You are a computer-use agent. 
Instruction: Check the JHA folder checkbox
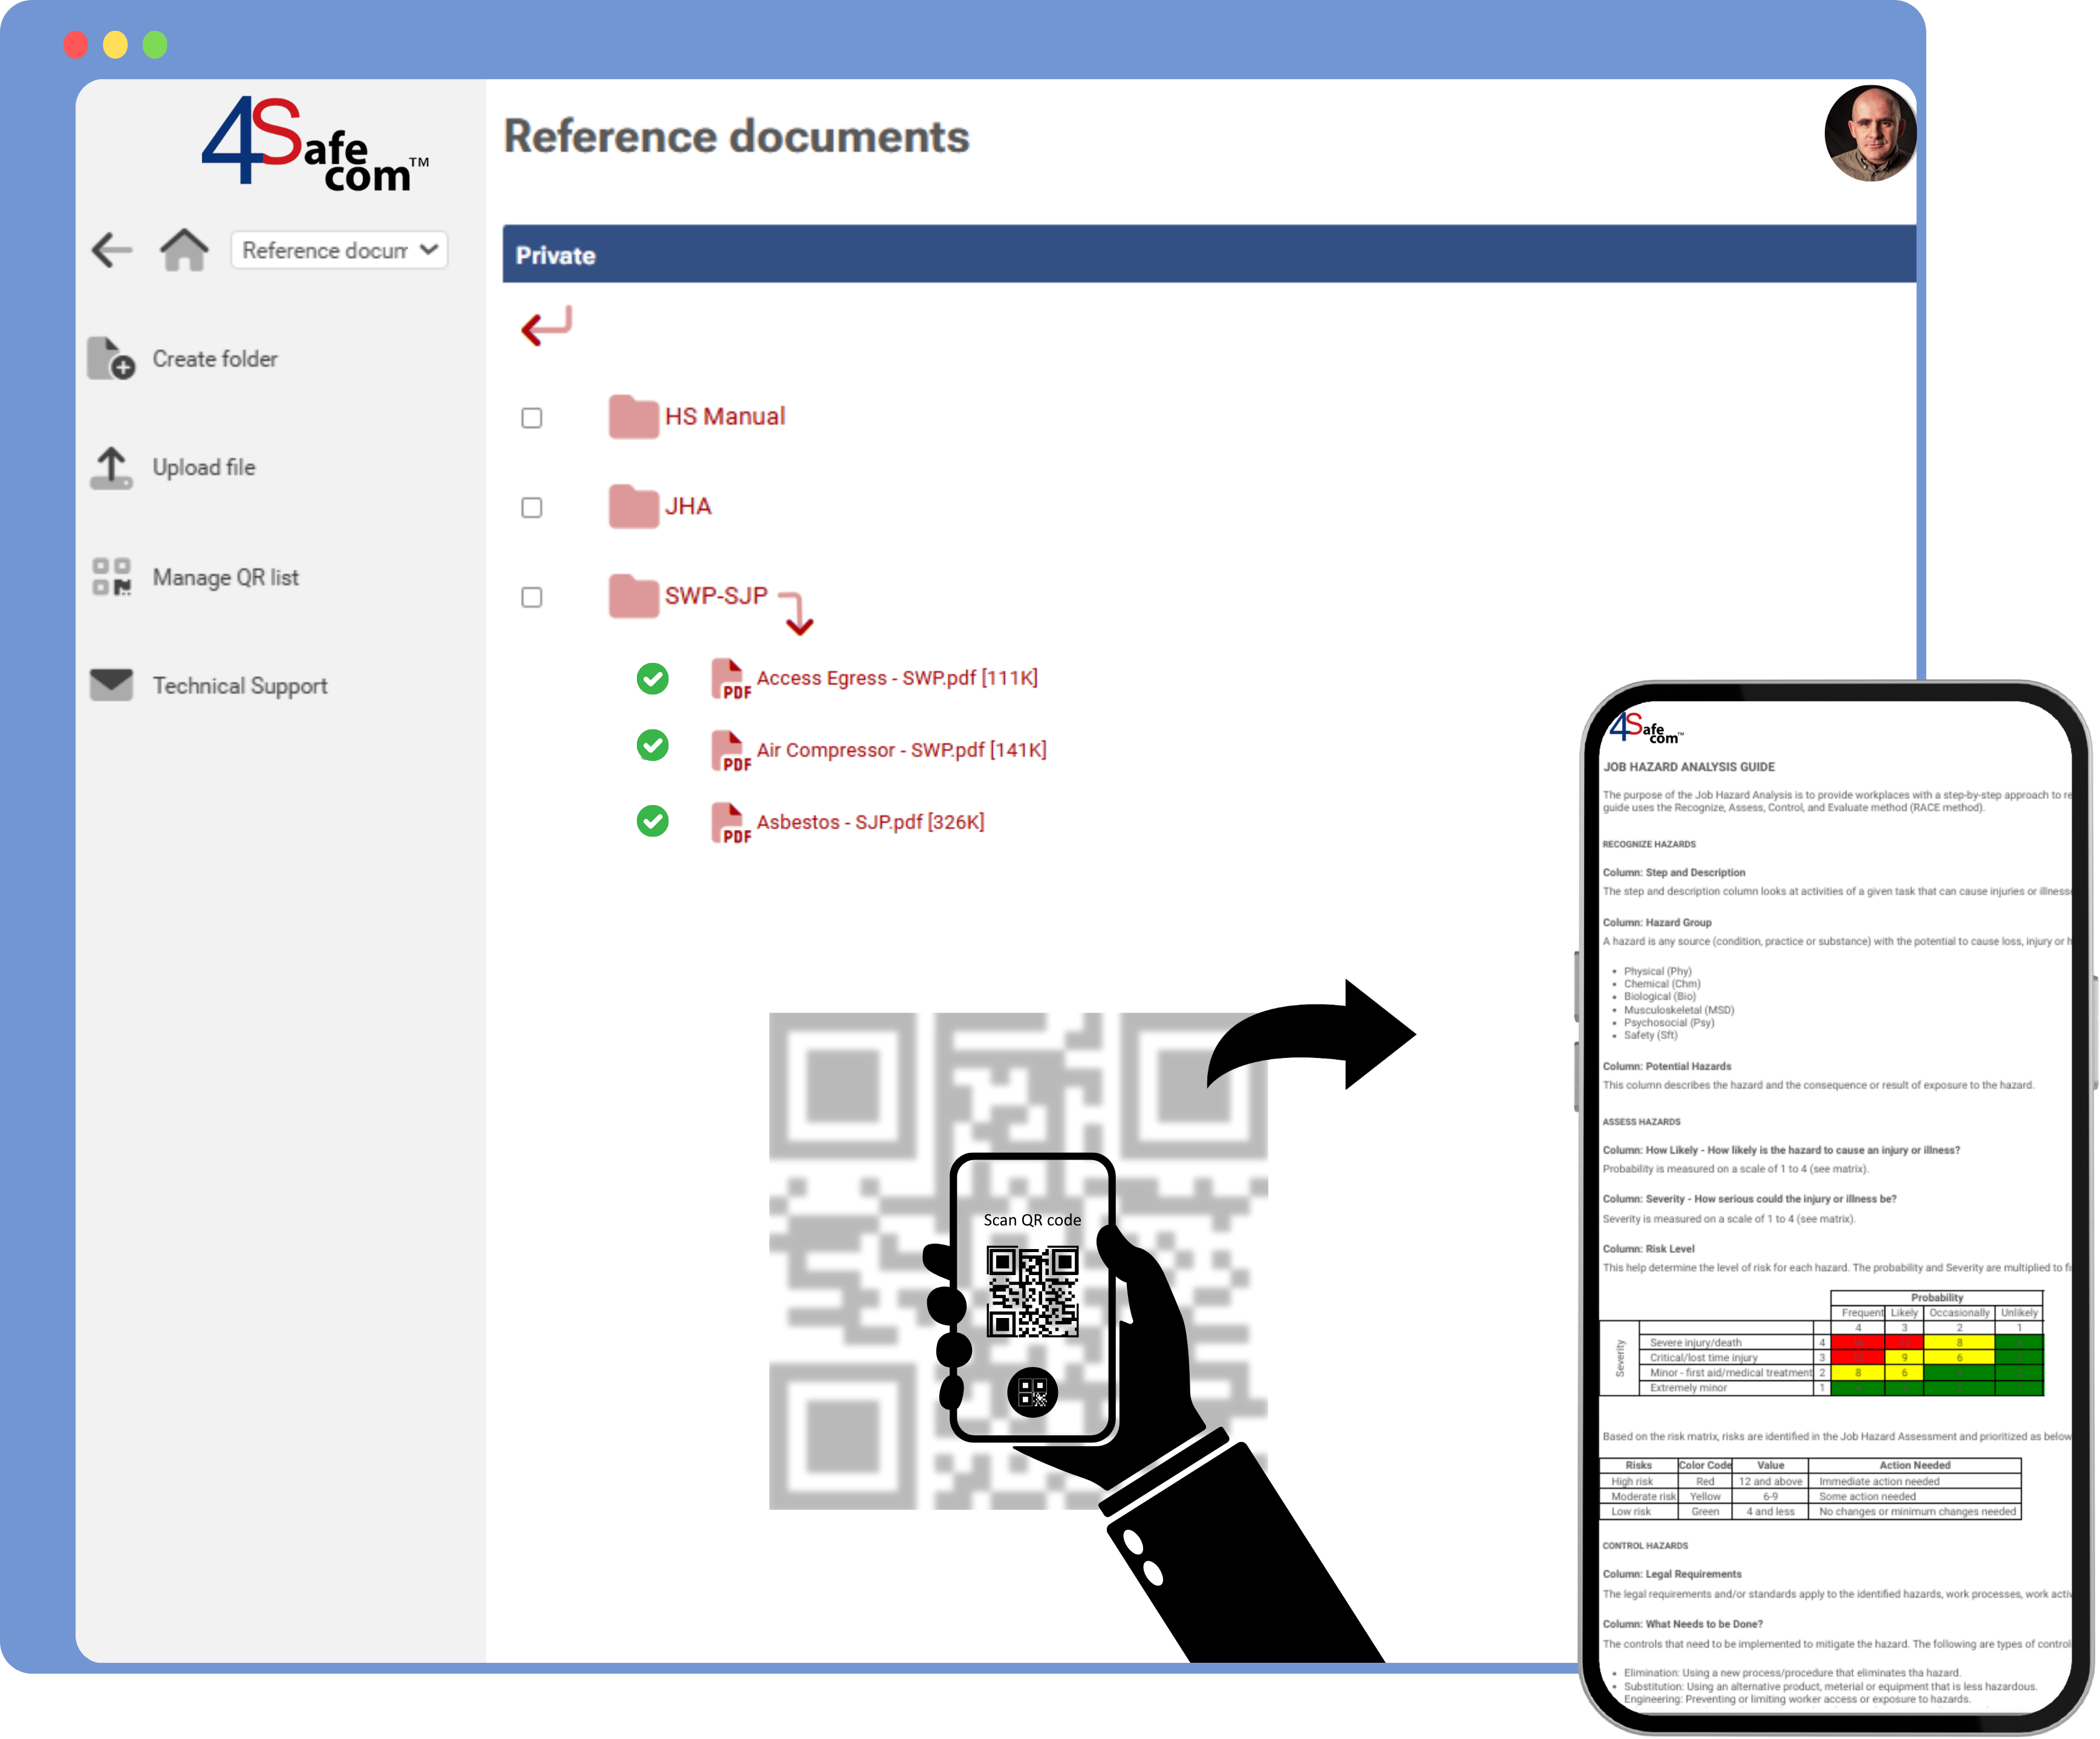(x=532, y=508)
